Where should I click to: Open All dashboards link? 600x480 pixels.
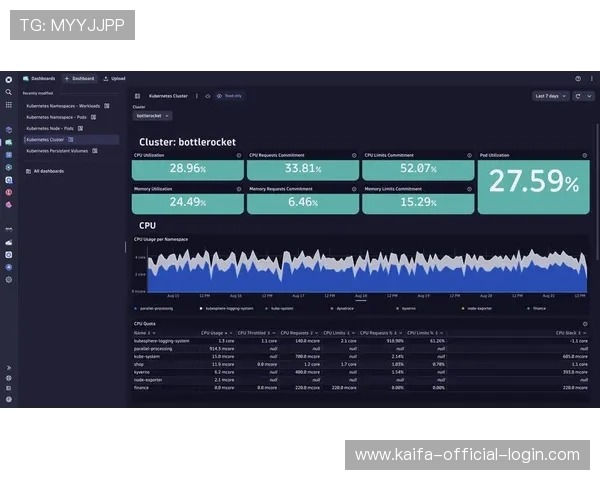click(x=45, y=171)
